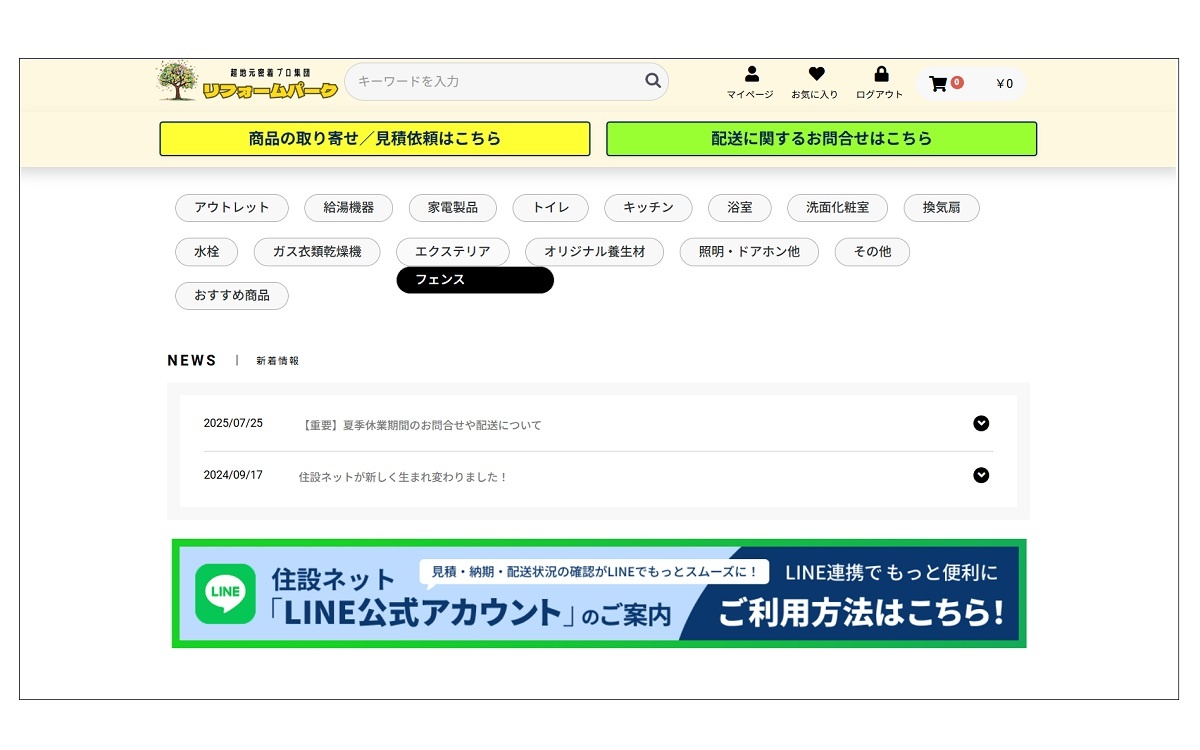This screenshot has height=750, width=1200.
Task: Click the Reform Park tree logo
Action: [178, 82]
